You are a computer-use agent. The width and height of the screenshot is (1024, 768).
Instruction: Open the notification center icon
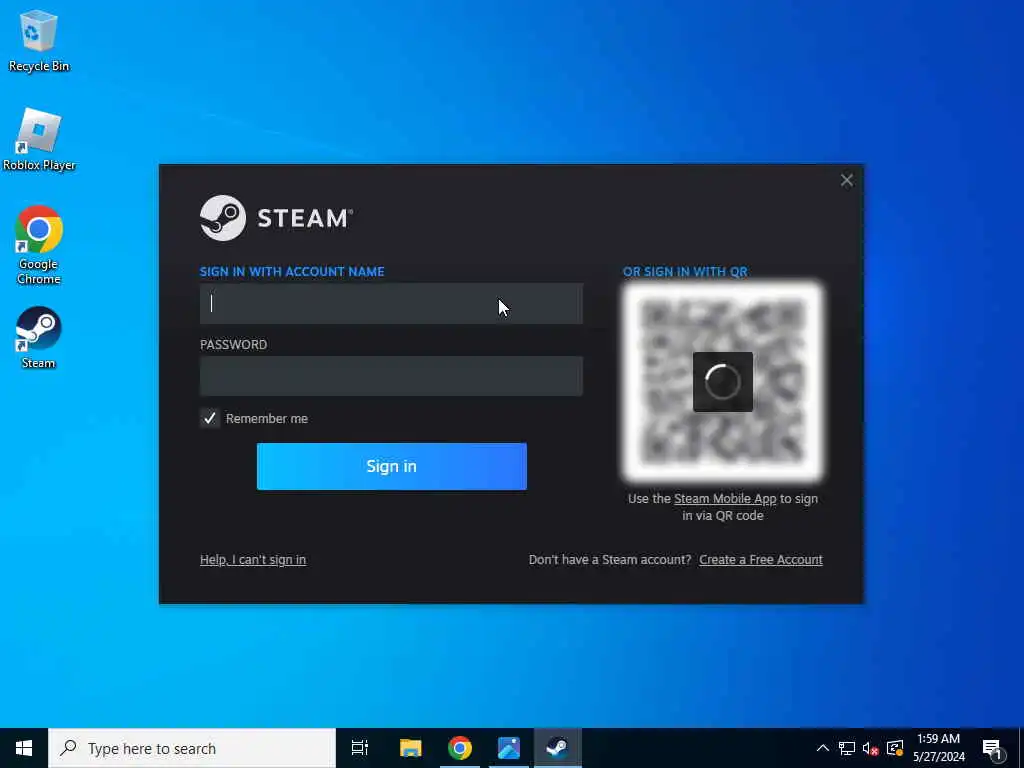tap(992, 748)
